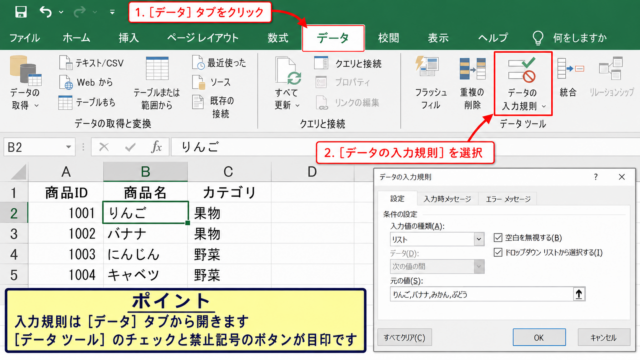
Task: Click the すべて更新 refresh icon
Action: point(287,71)
